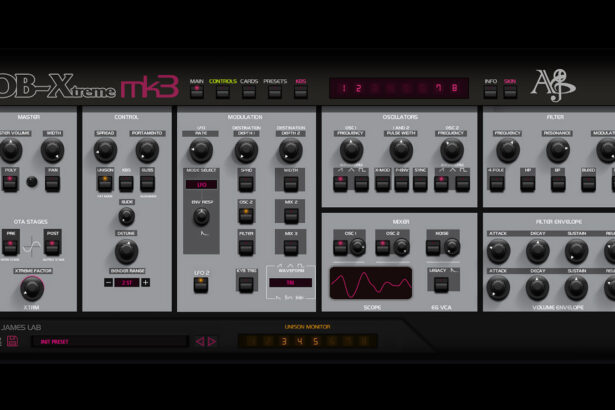The width and height of the screenshot is (615, 410).
Task: Toggle the PRE OTA stage switch
Action: [x=11, y=247]
